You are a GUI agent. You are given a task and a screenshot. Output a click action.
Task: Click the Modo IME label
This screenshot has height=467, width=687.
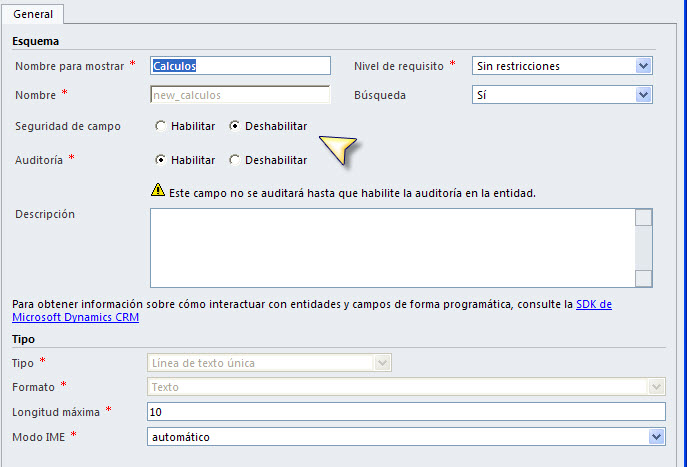pos(39,437)
